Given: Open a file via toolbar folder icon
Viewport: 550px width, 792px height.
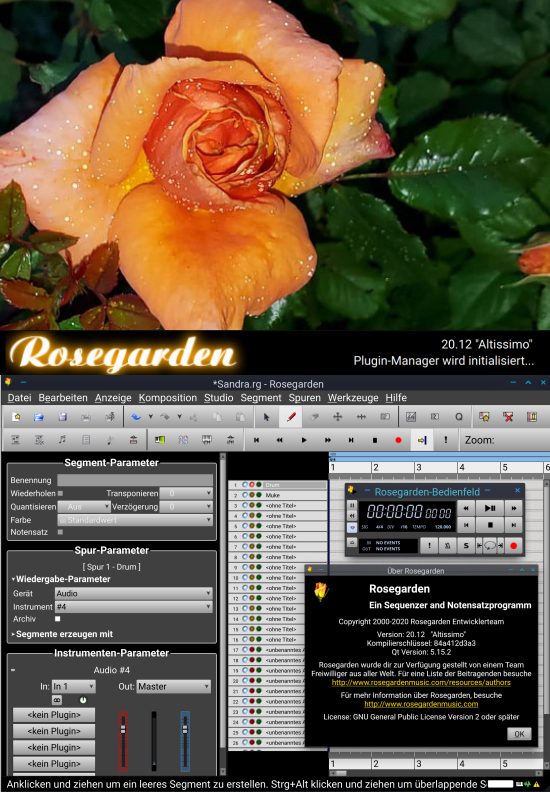Looking at the screenshot, I should pyautogui.click(x=39, y=417).
